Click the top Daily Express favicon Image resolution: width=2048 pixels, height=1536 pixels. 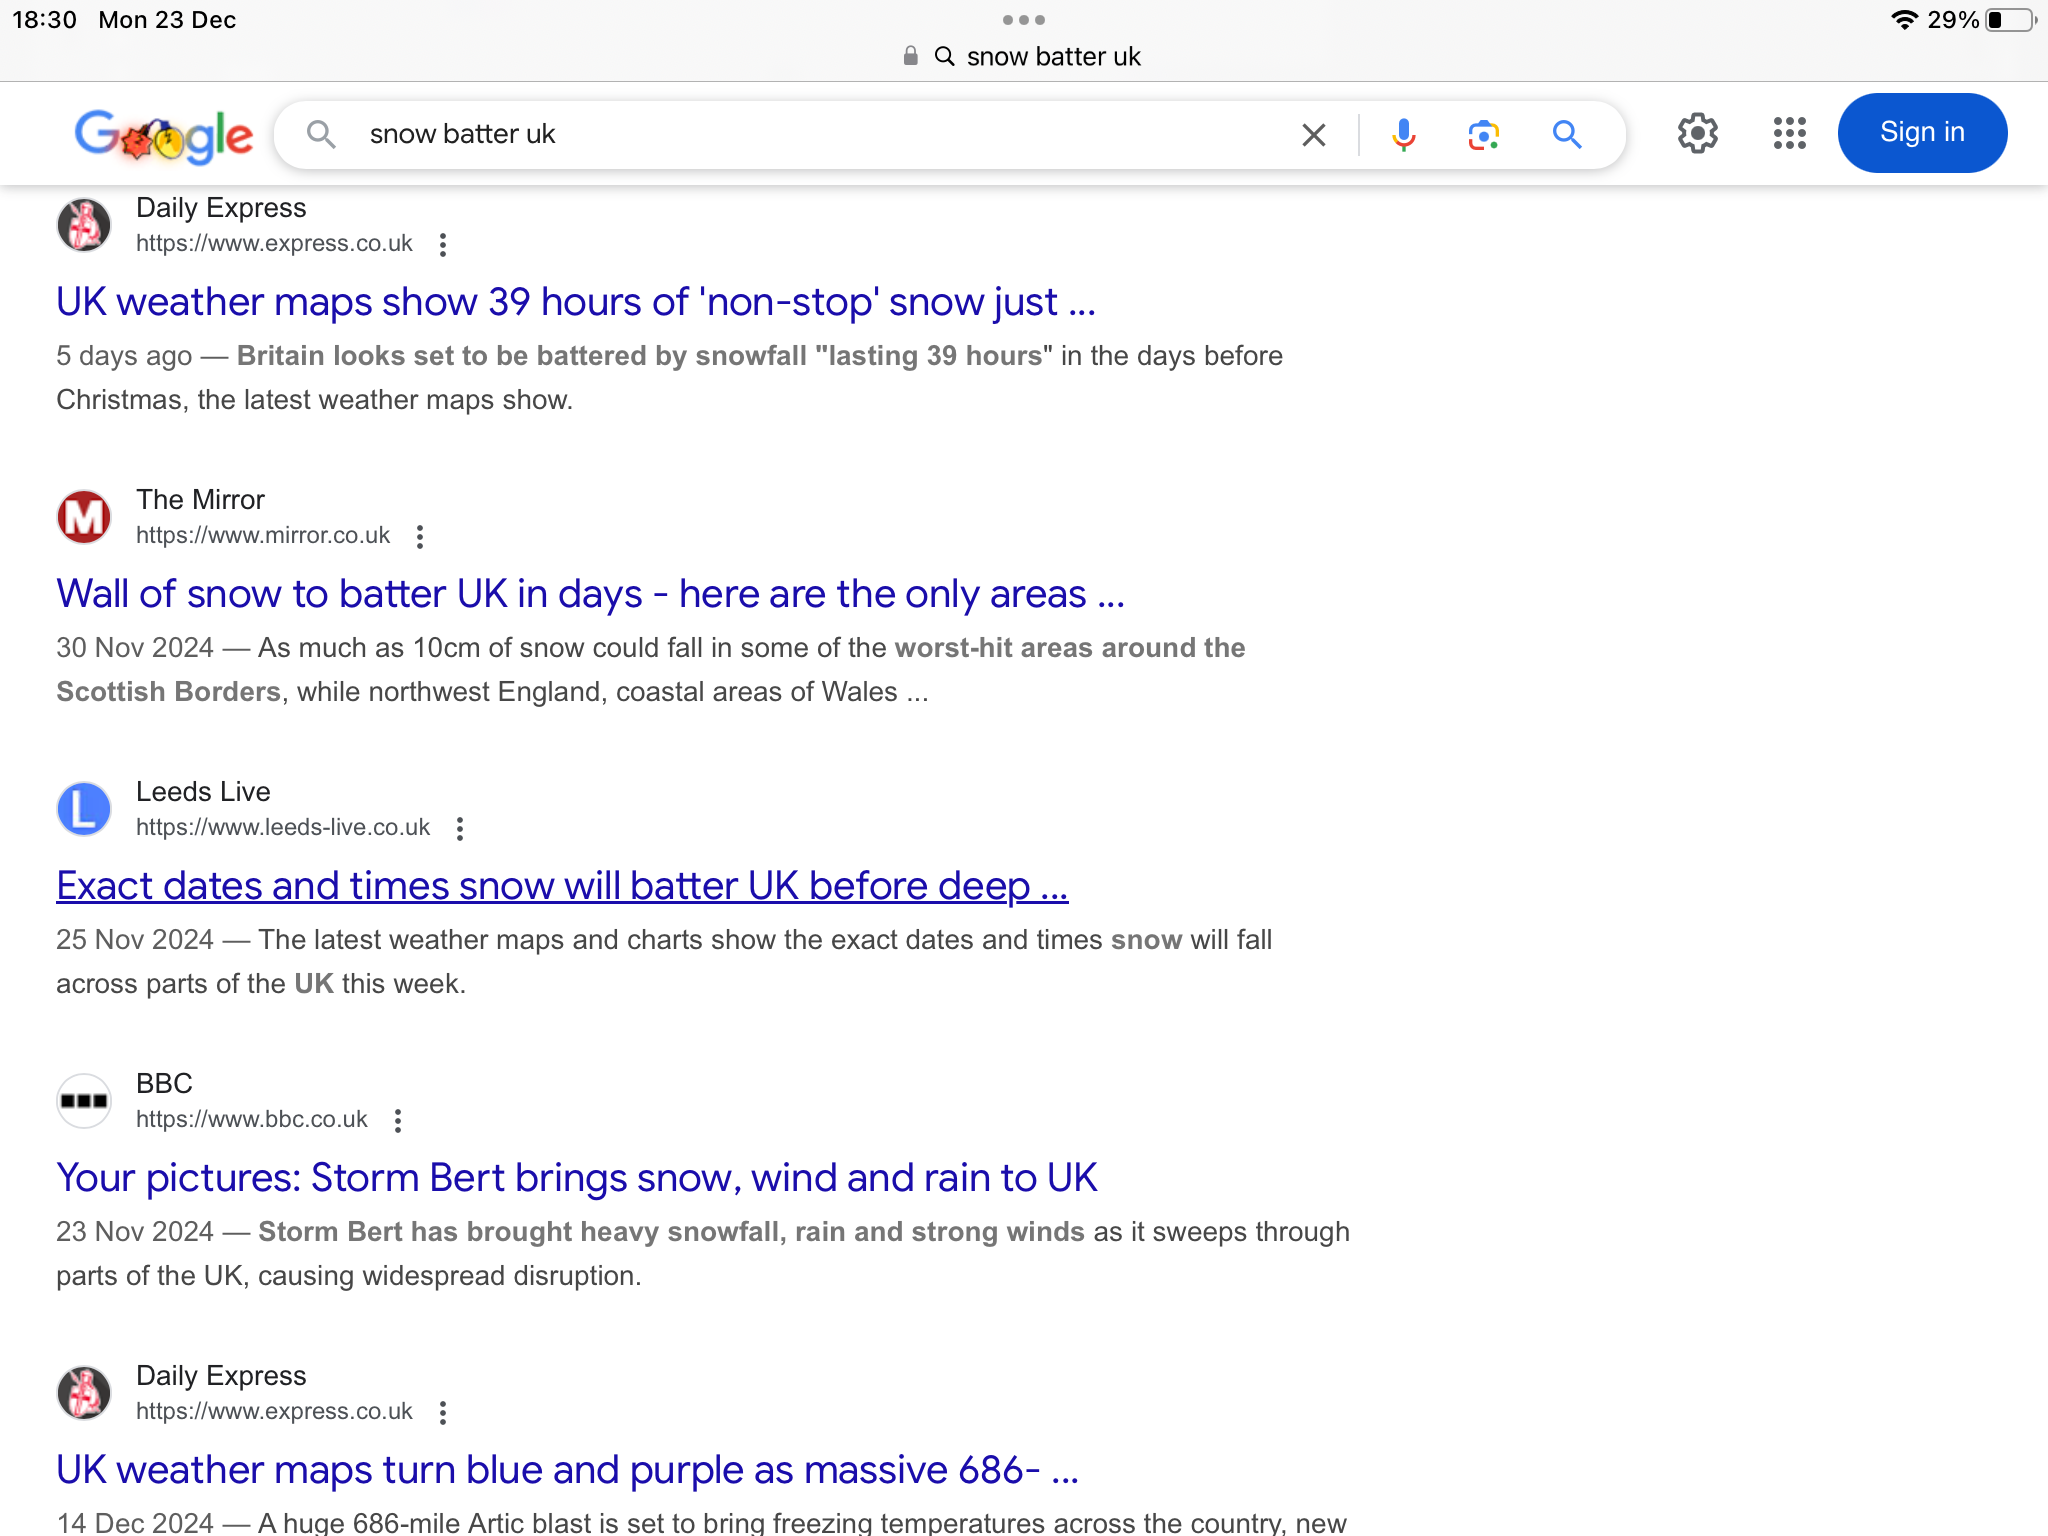[84, 225]
